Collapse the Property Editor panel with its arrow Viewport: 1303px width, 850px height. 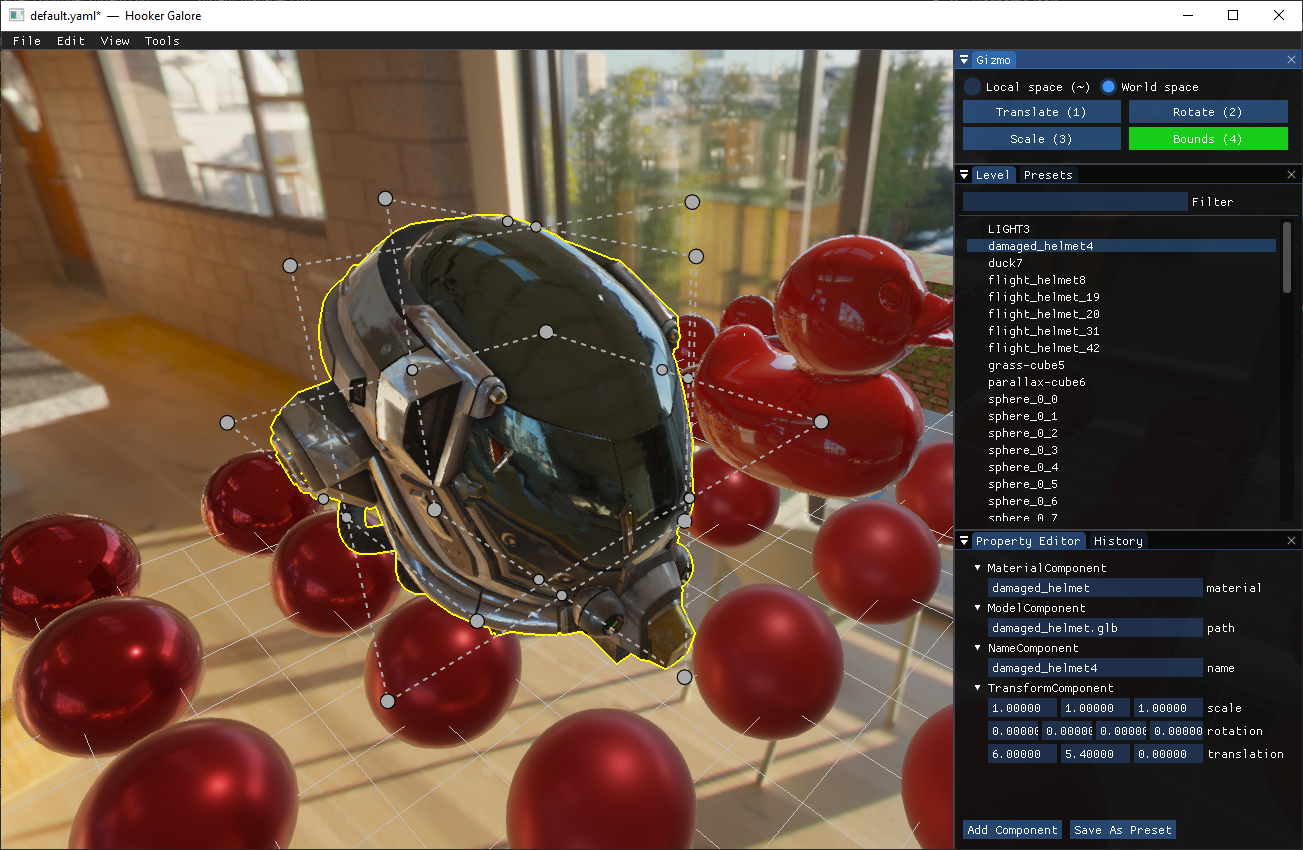click(x=965, y=541)
